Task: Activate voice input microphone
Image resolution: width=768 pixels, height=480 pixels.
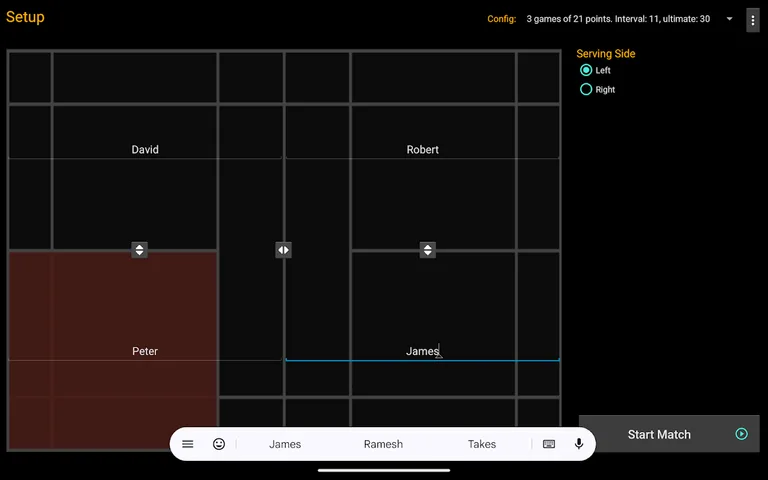Action: click(x=579, y=444)
